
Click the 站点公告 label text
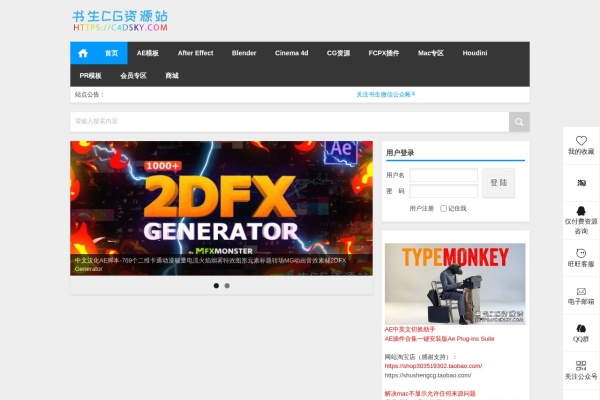point(89,95)
